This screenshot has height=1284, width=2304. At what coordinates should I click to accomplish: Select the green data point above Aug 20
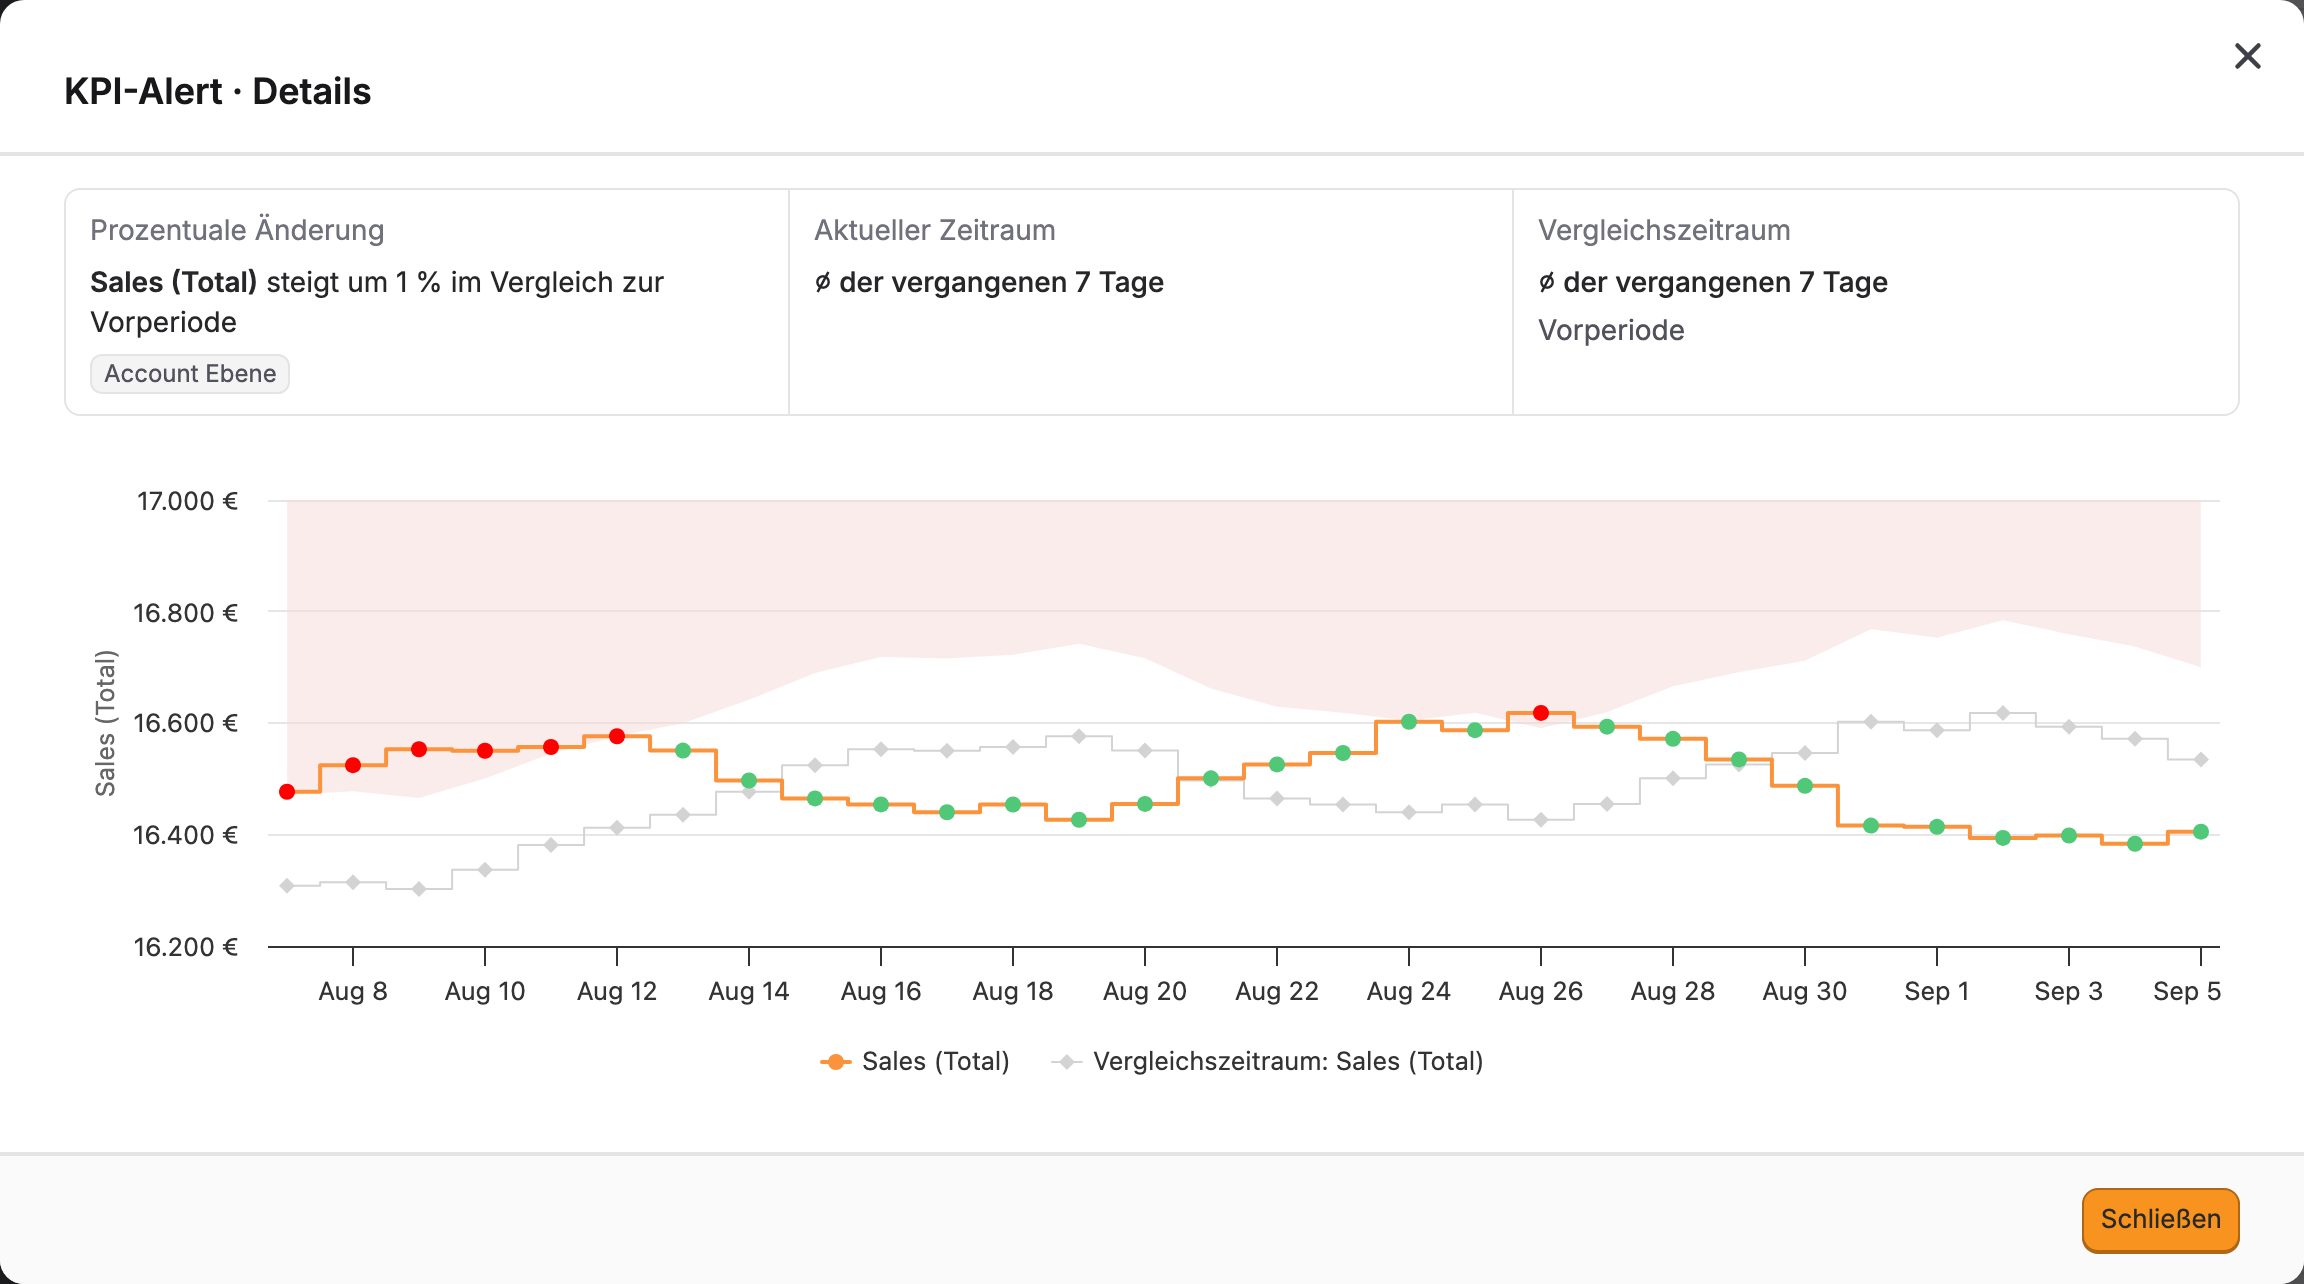[x=1145, y=803]
